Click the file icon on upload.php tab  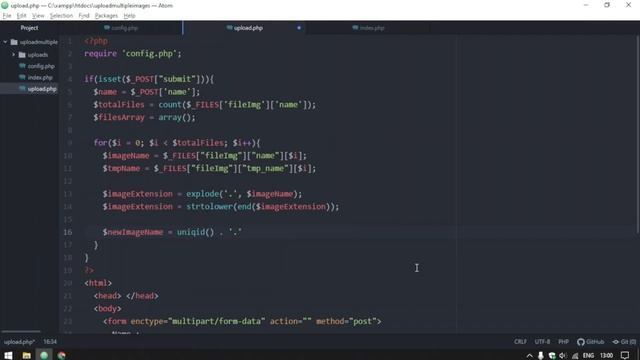pos(229,28)
